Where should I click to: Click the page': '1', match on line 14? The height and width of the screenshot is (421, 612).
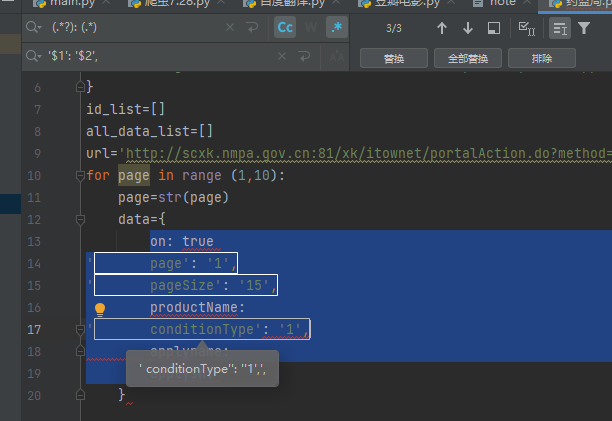pos(166,263)
